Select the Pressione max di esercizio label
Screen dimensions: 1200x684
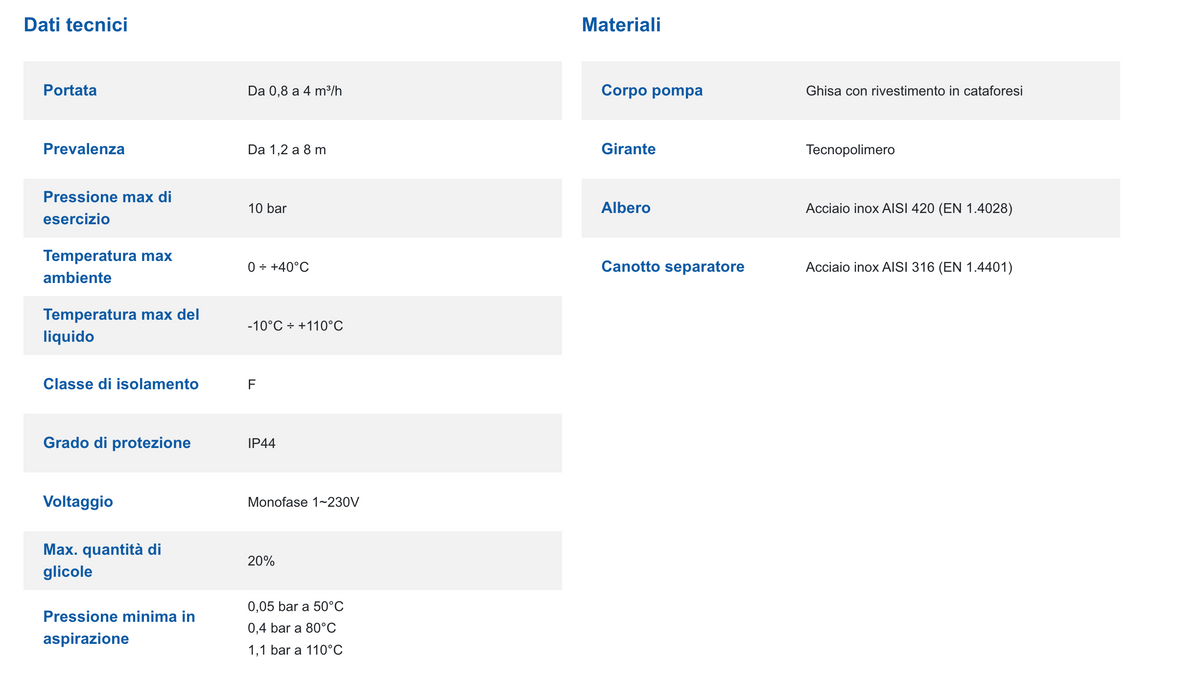(x=107, y=208)
